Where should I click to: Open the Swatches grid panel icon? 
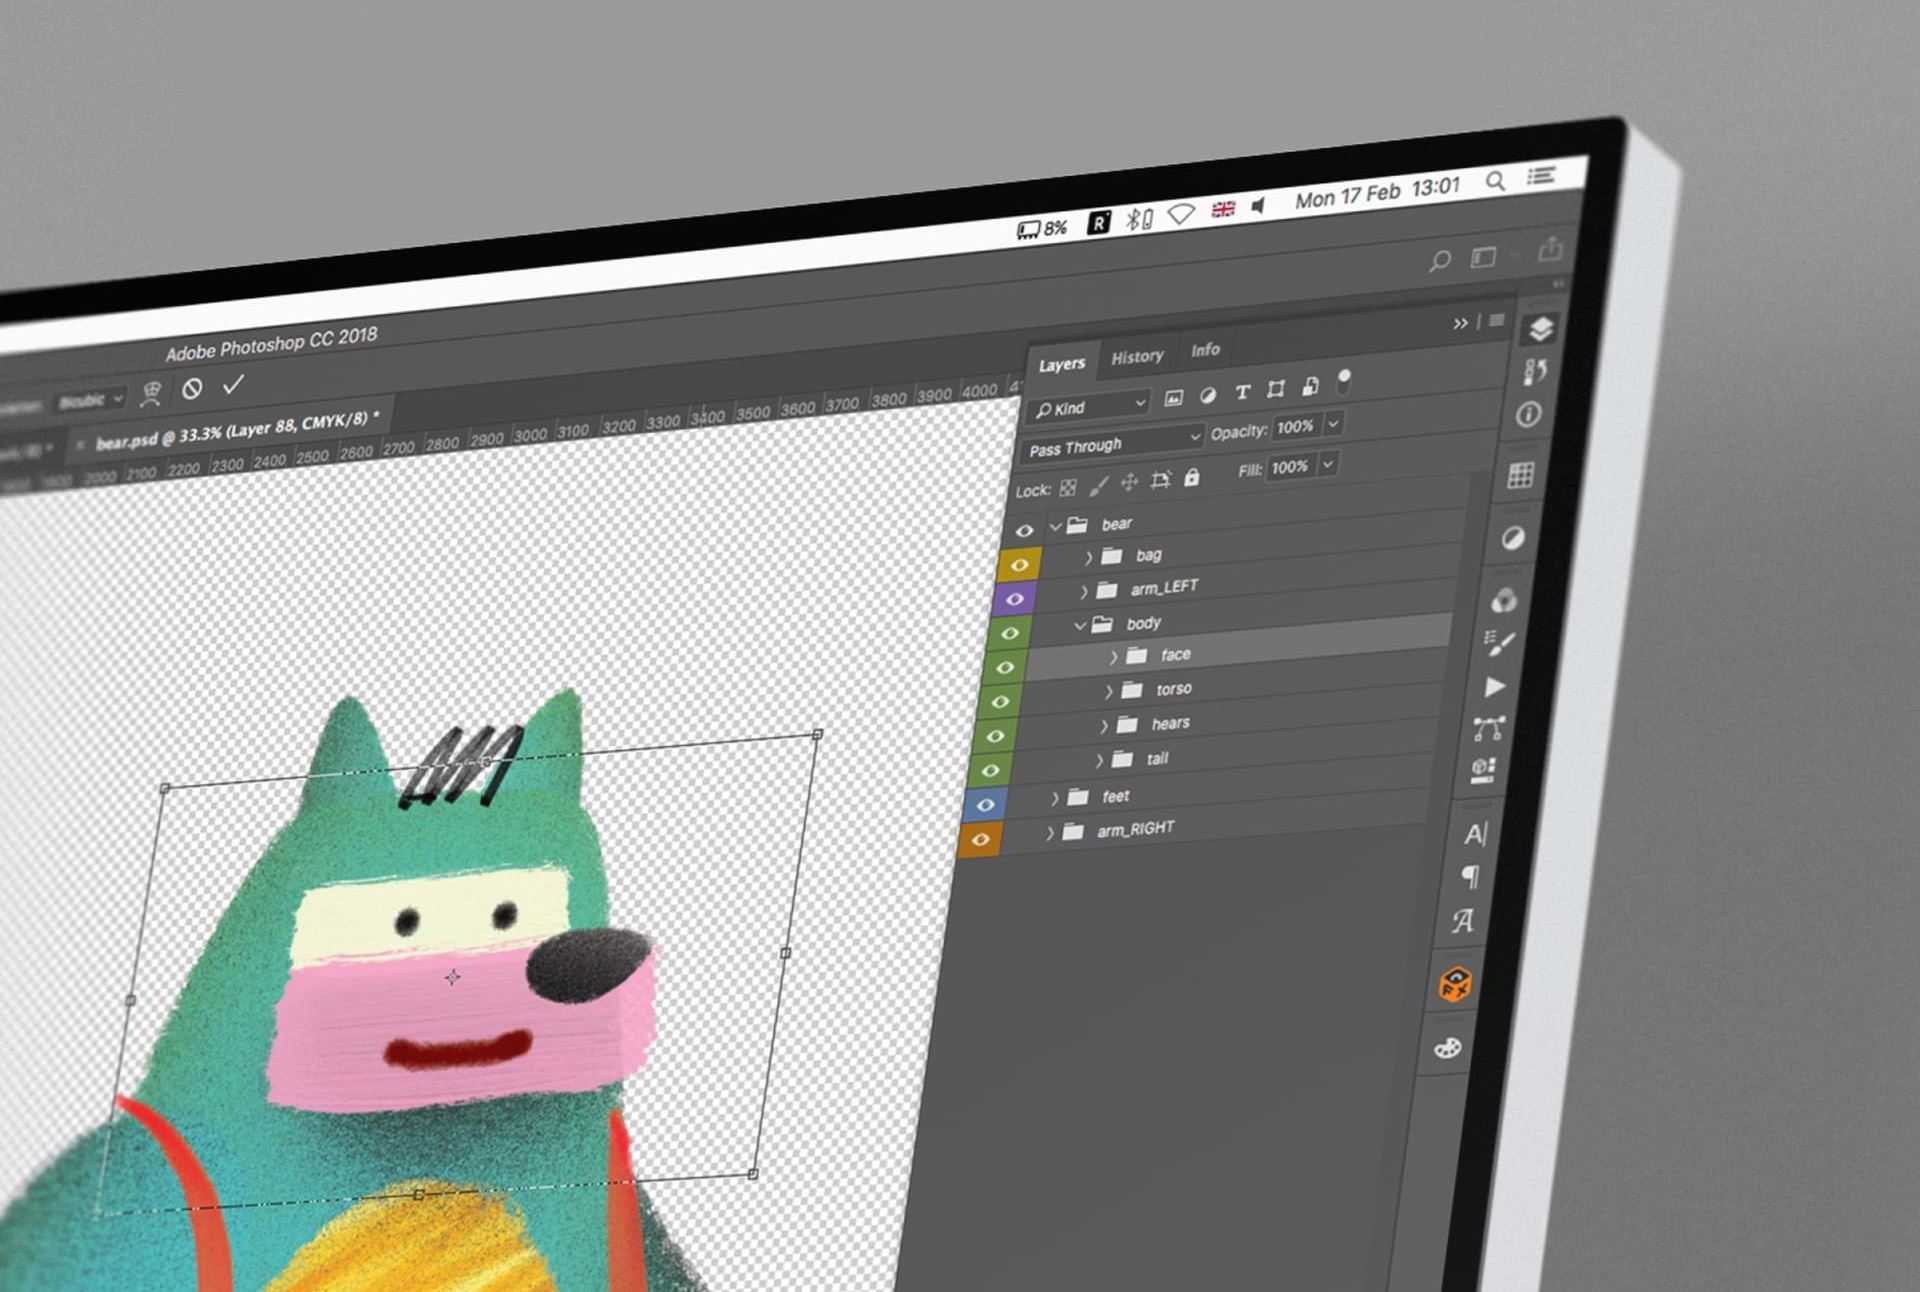click(x=1520, y=475)
